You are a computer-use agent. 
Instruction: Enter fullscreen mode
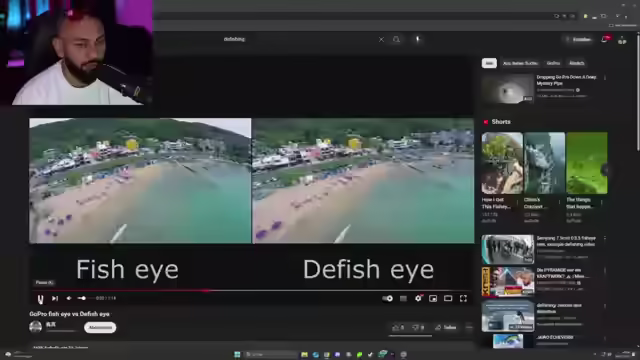(x=463, y=298)
